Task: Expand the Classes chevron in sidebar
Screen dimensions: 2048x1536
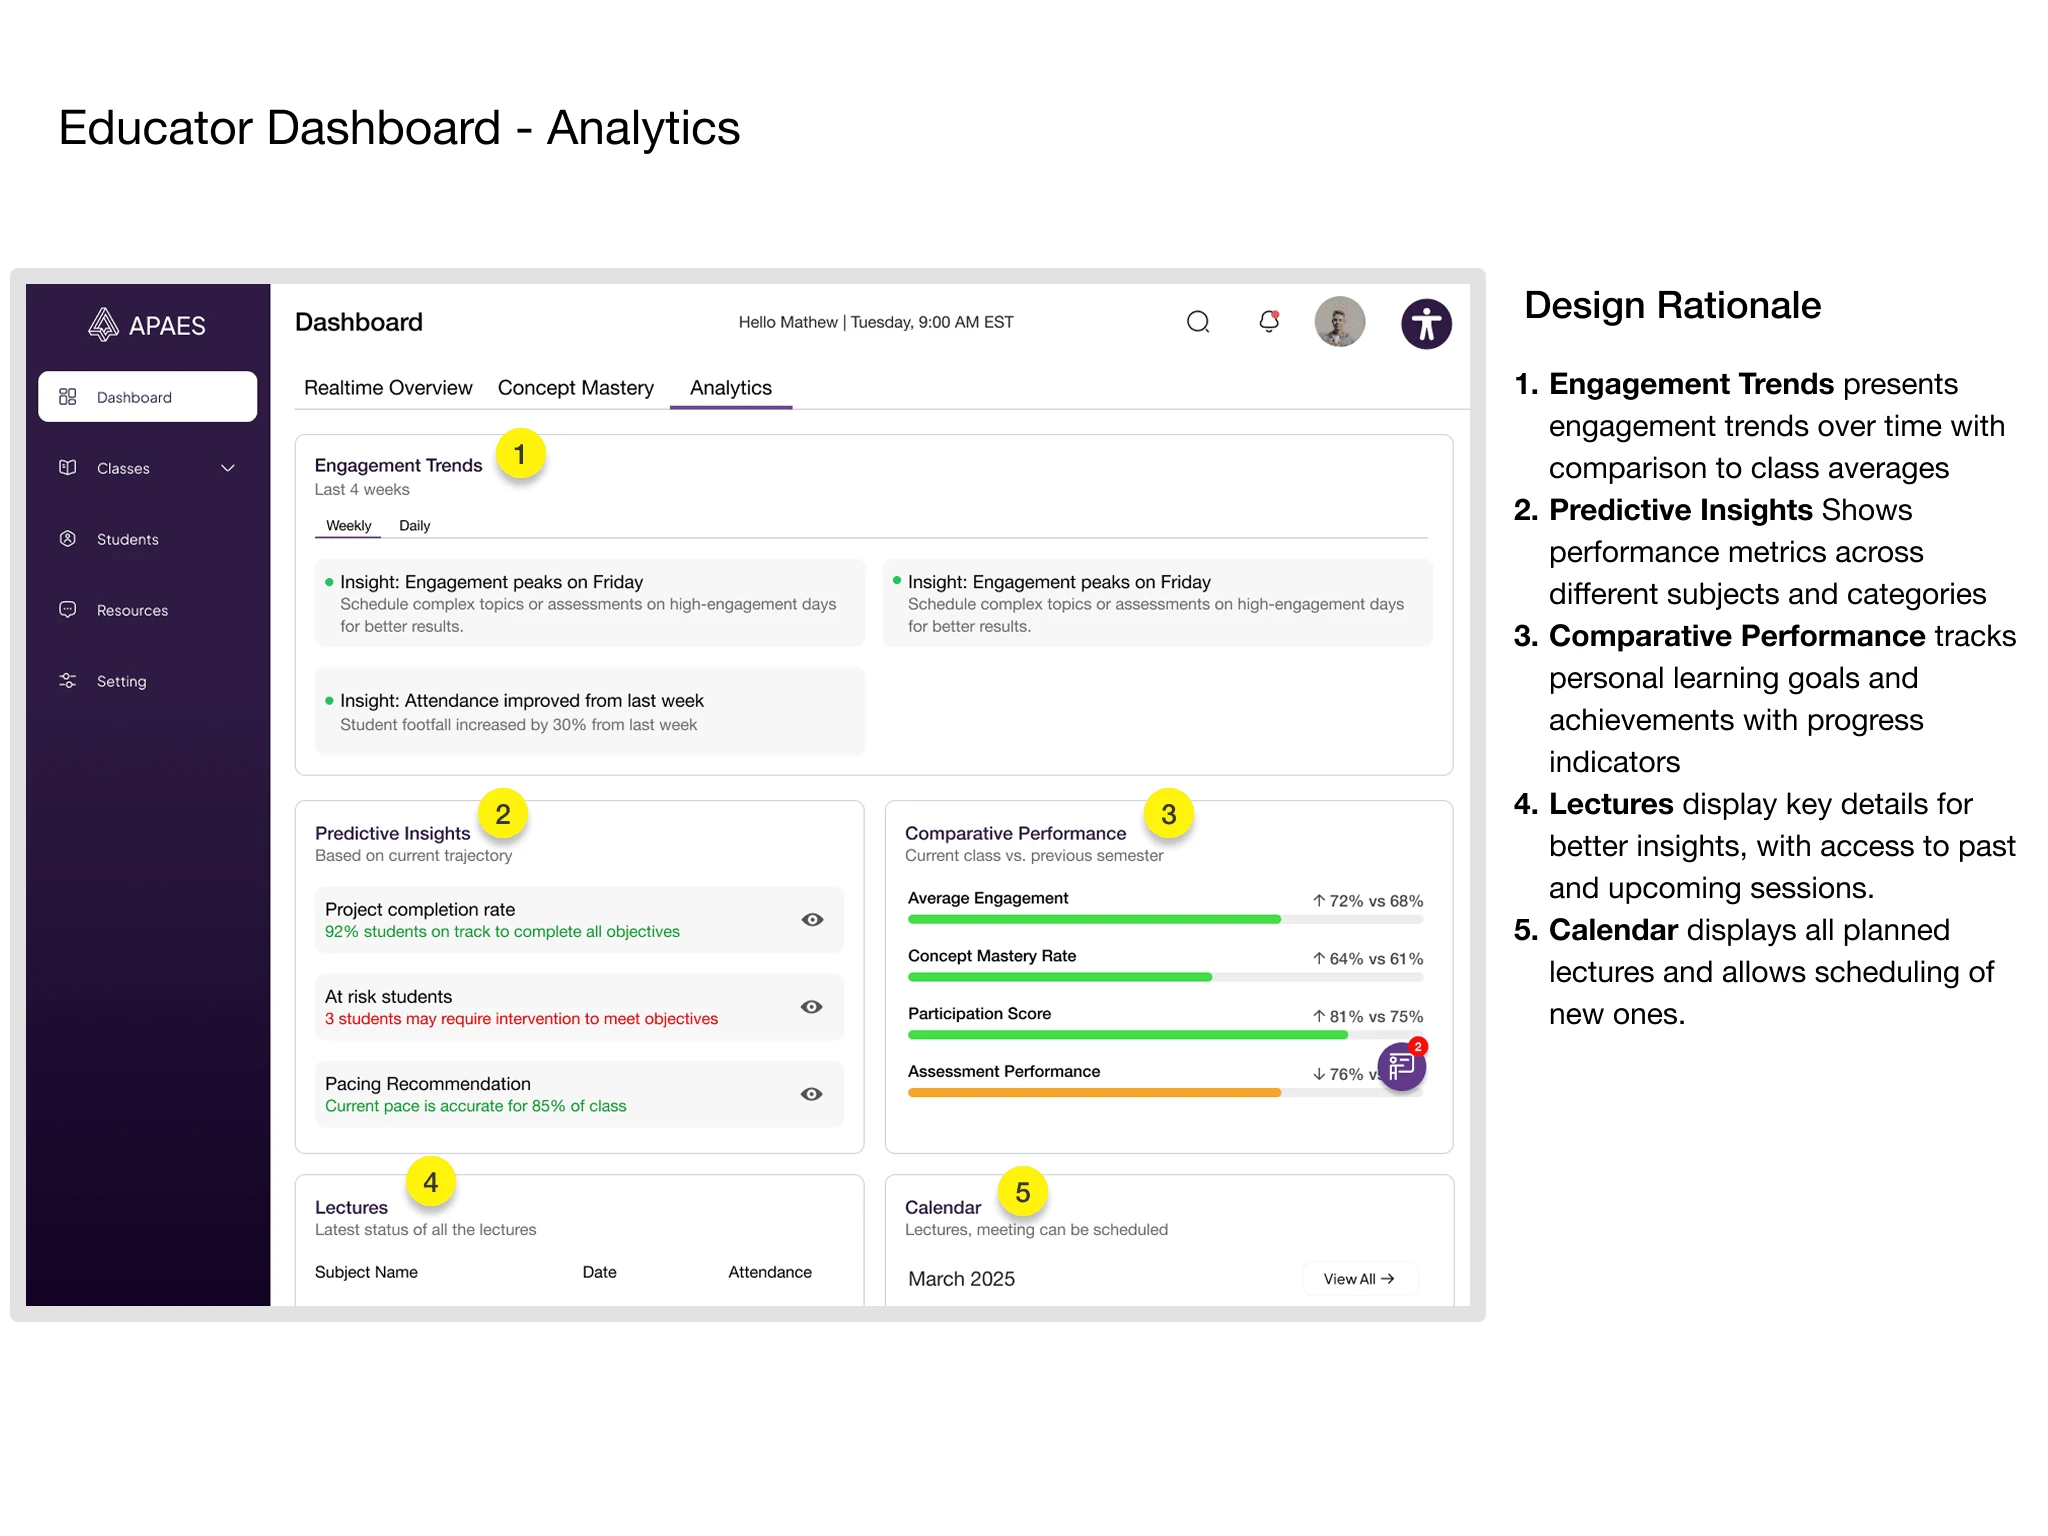Action: pyautogui.click(x=228, y=468)
